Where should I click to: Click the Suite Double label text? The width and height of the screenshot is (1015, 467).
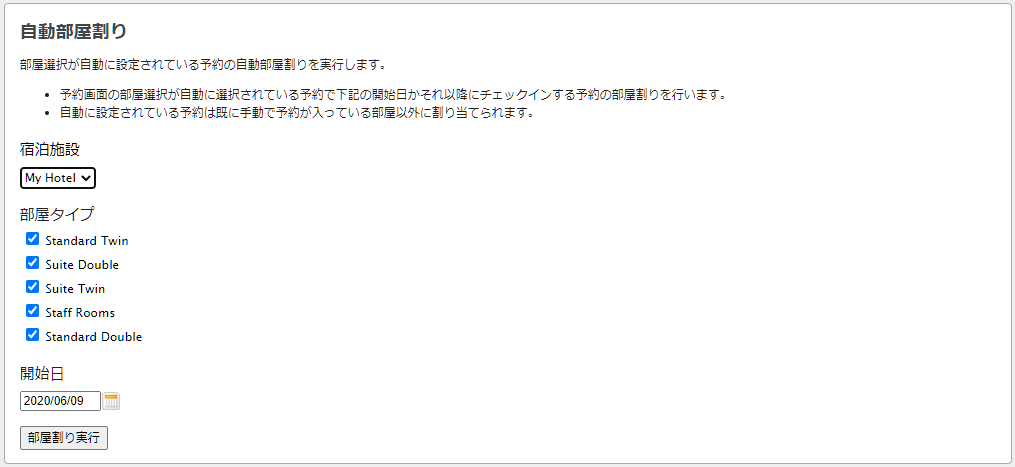coord(82,265)
